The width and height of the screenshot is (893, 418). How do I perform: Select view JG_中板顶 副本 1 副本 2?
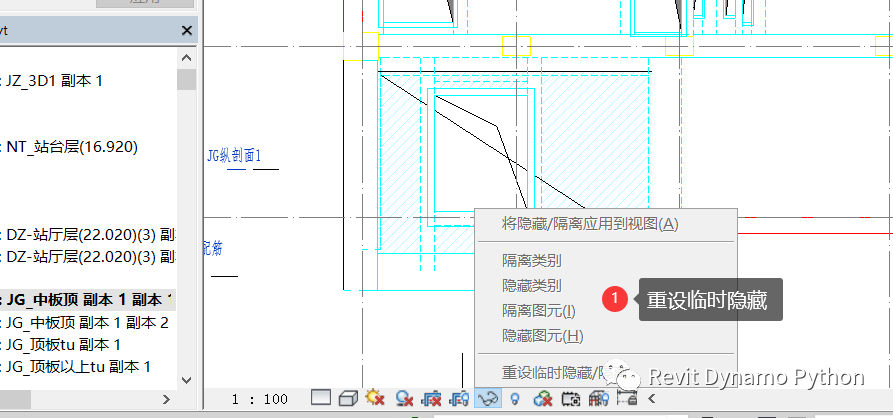click(x=87, y=323)
